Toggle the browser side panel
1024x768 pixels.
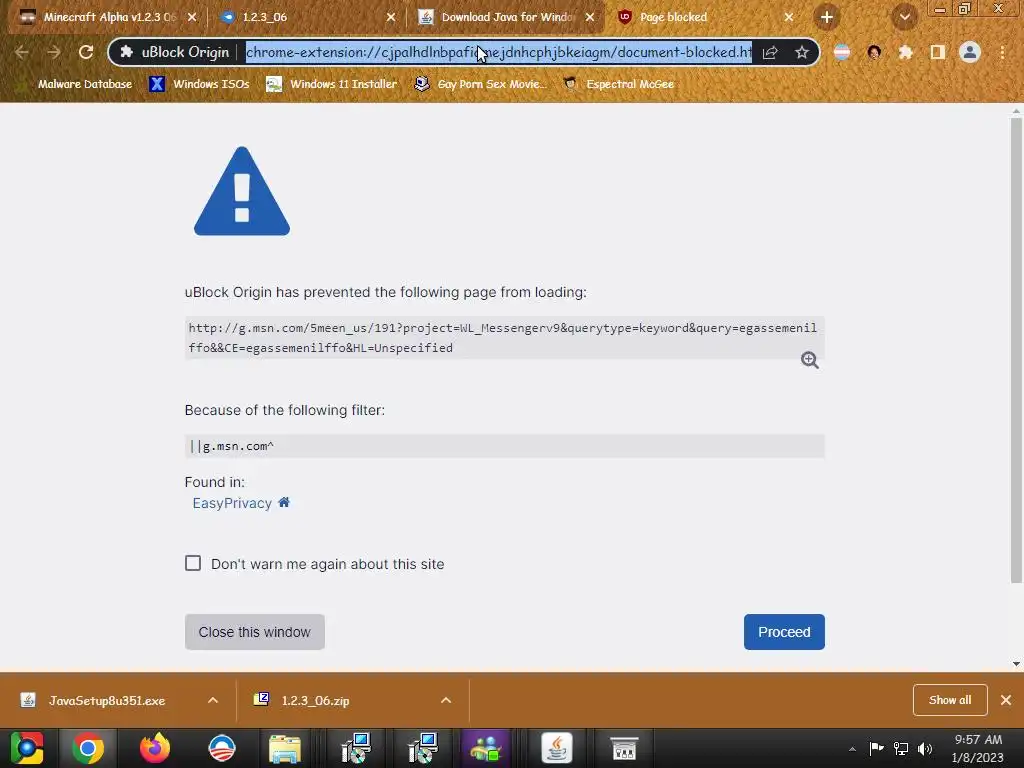(938, 52)
